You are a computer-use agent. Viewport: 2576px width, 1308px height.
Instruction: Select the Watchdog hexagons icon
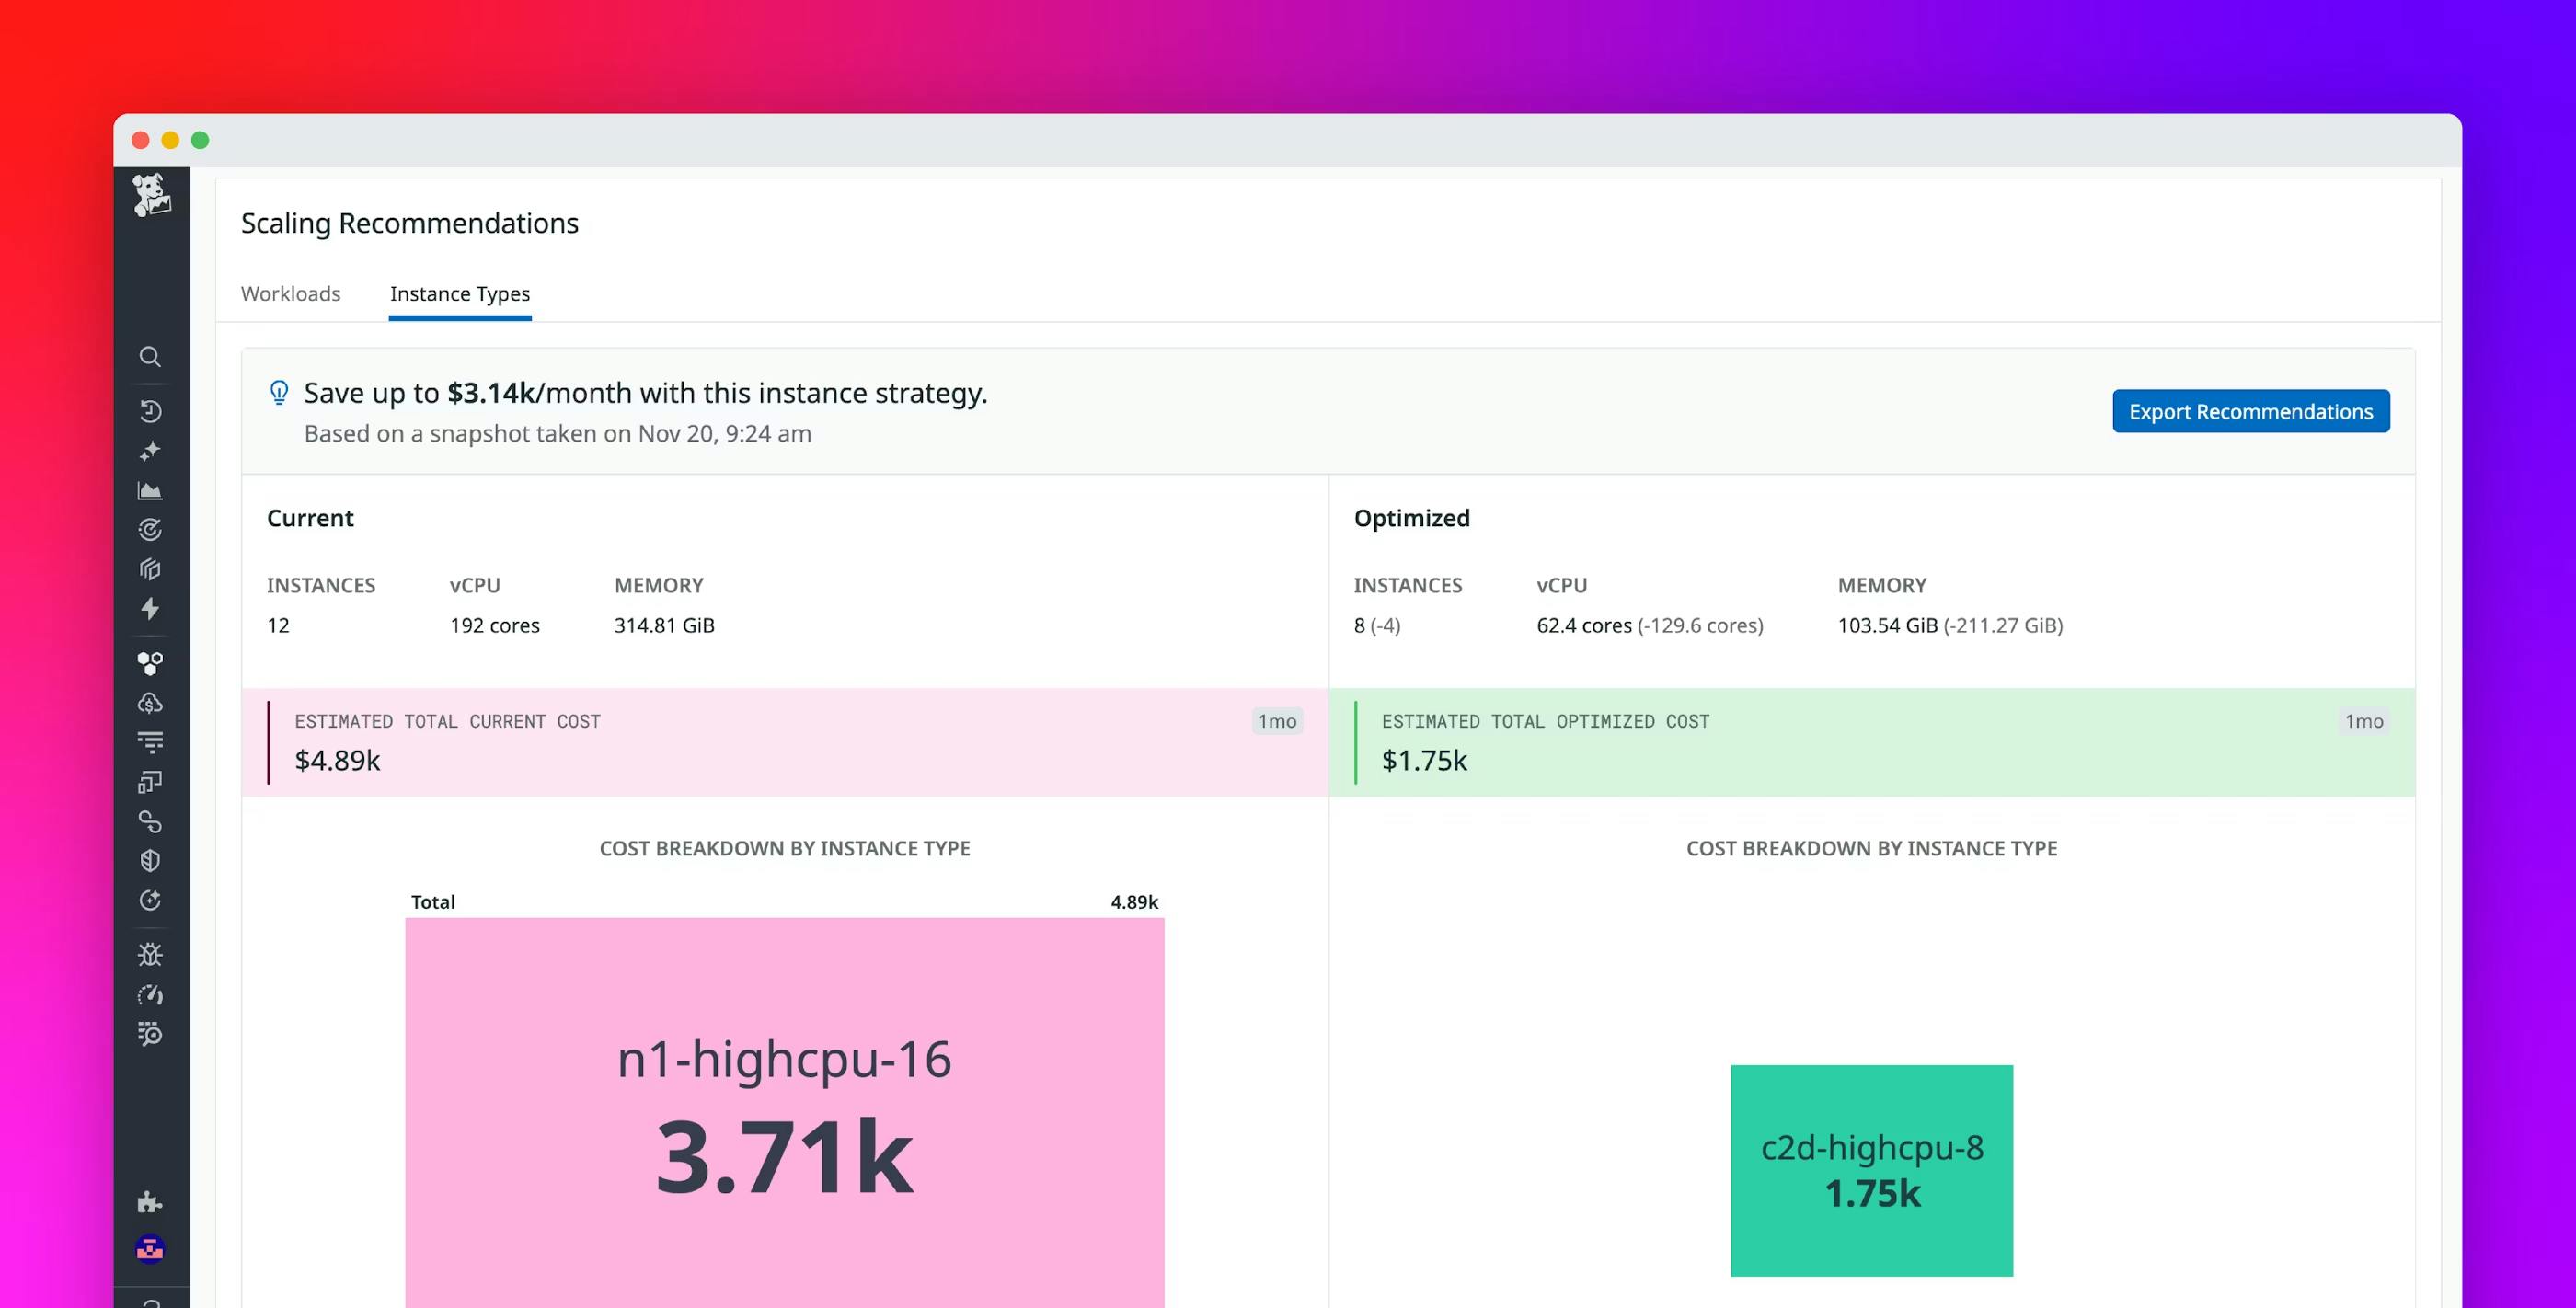(x=151, y=661)
